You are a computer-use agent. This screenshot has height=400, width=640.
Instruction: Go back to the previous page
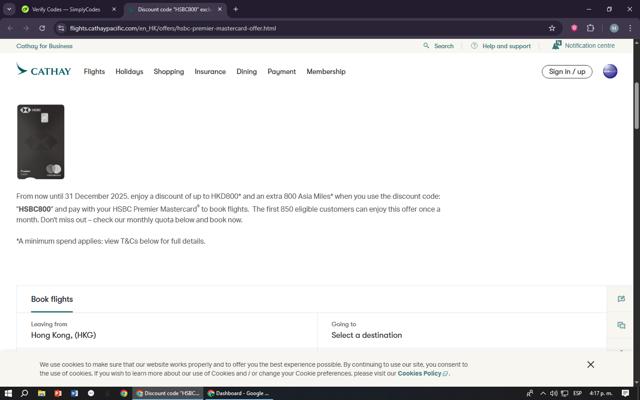[10, 28]
